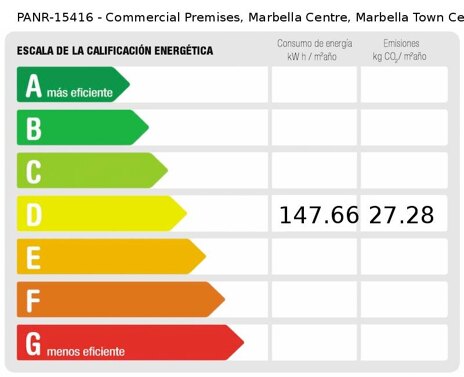
Task: Click the red G rating arrow
Action: [130, 342]
